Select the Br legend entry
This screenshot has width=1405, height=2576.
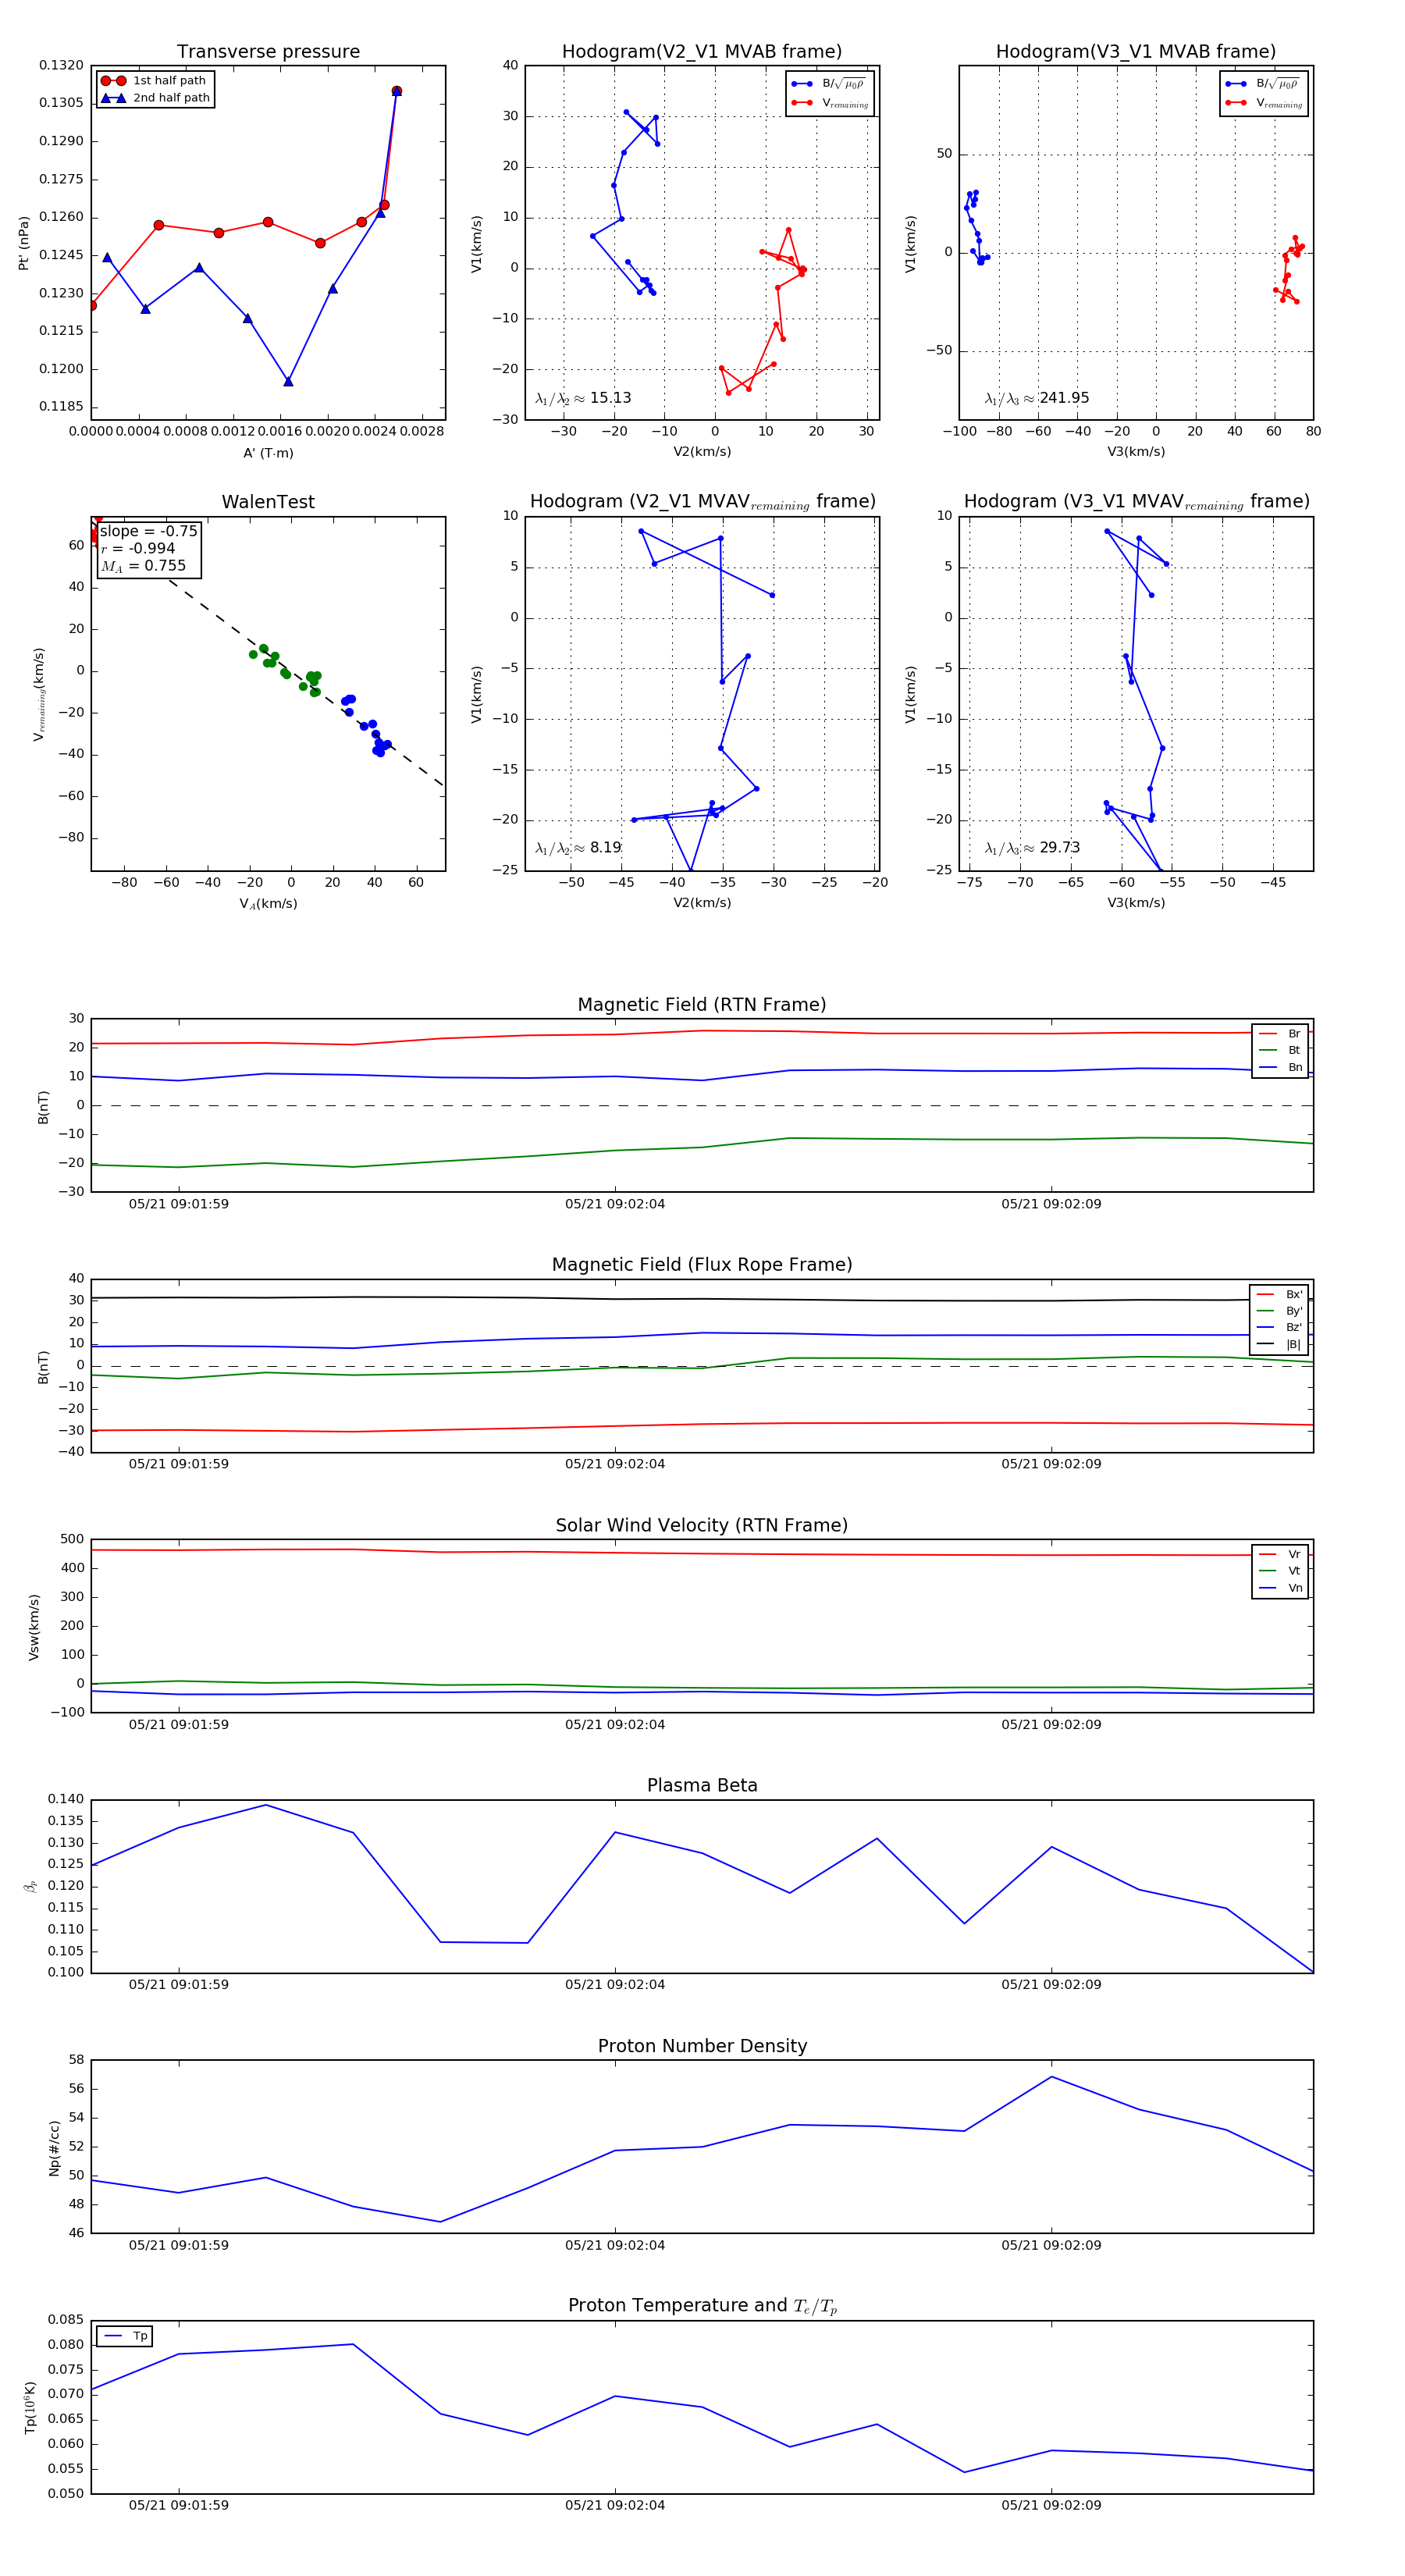tap(1280, 1034)
